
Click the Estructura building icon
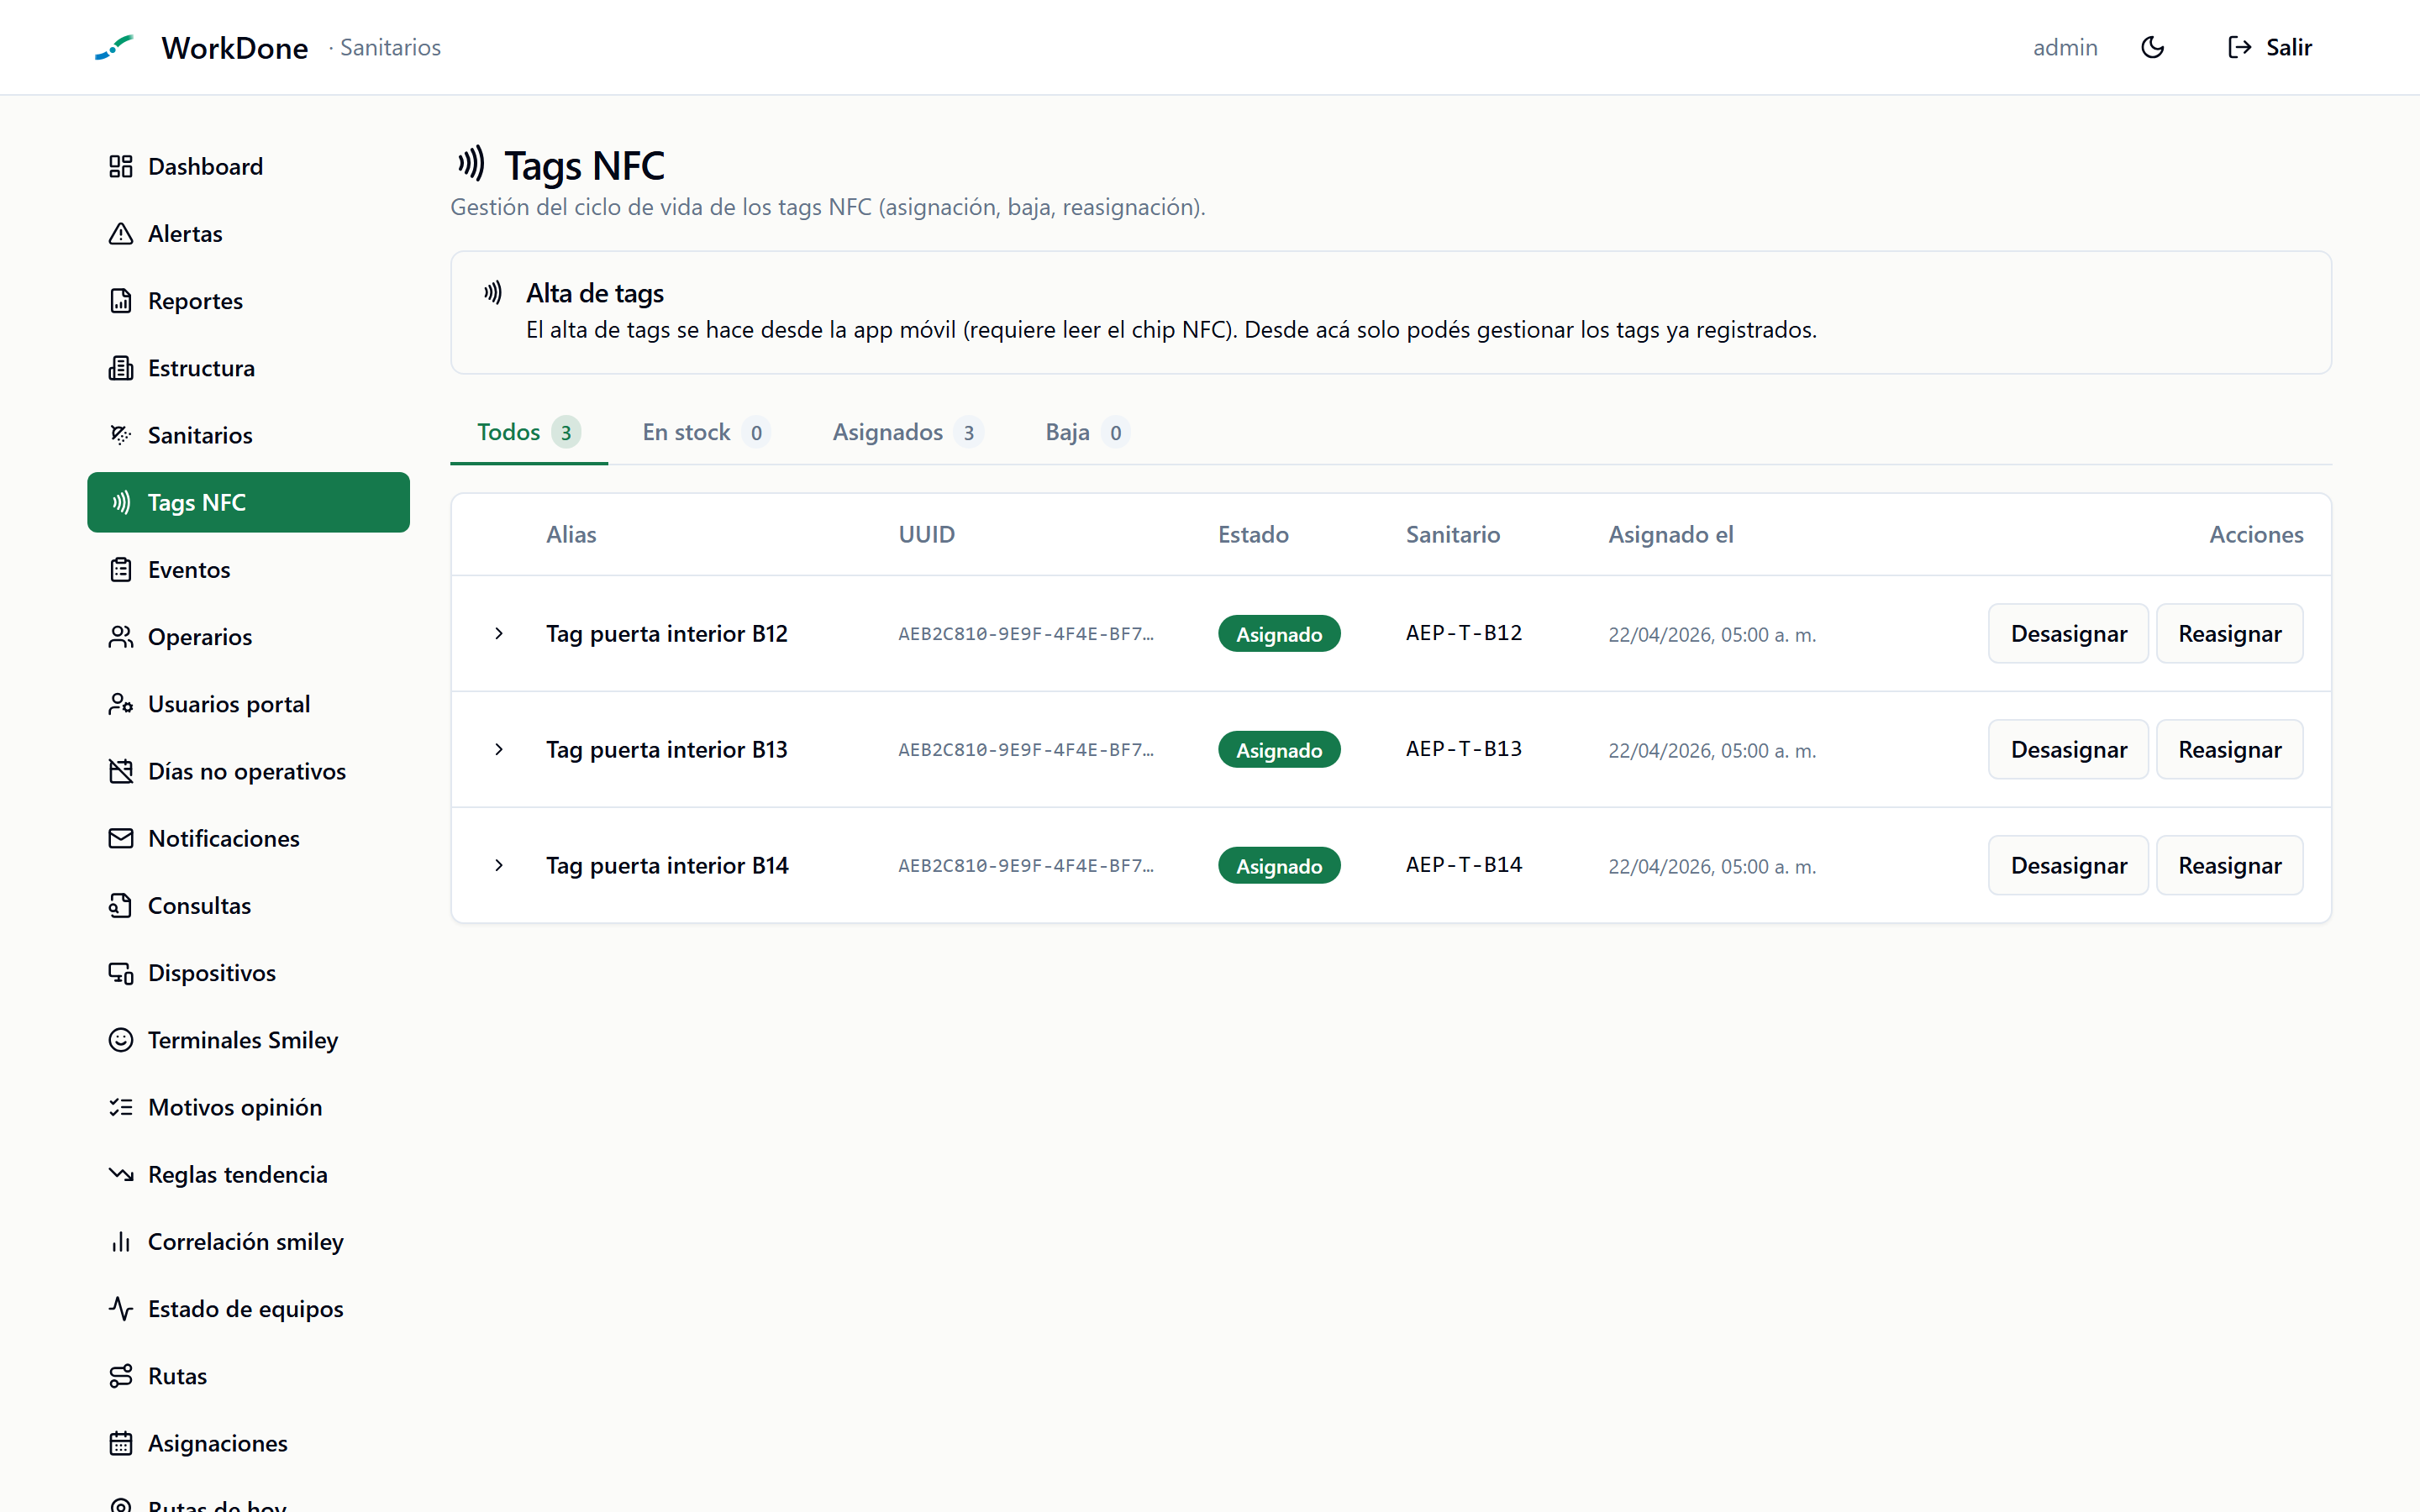click(x=121, y=368)
